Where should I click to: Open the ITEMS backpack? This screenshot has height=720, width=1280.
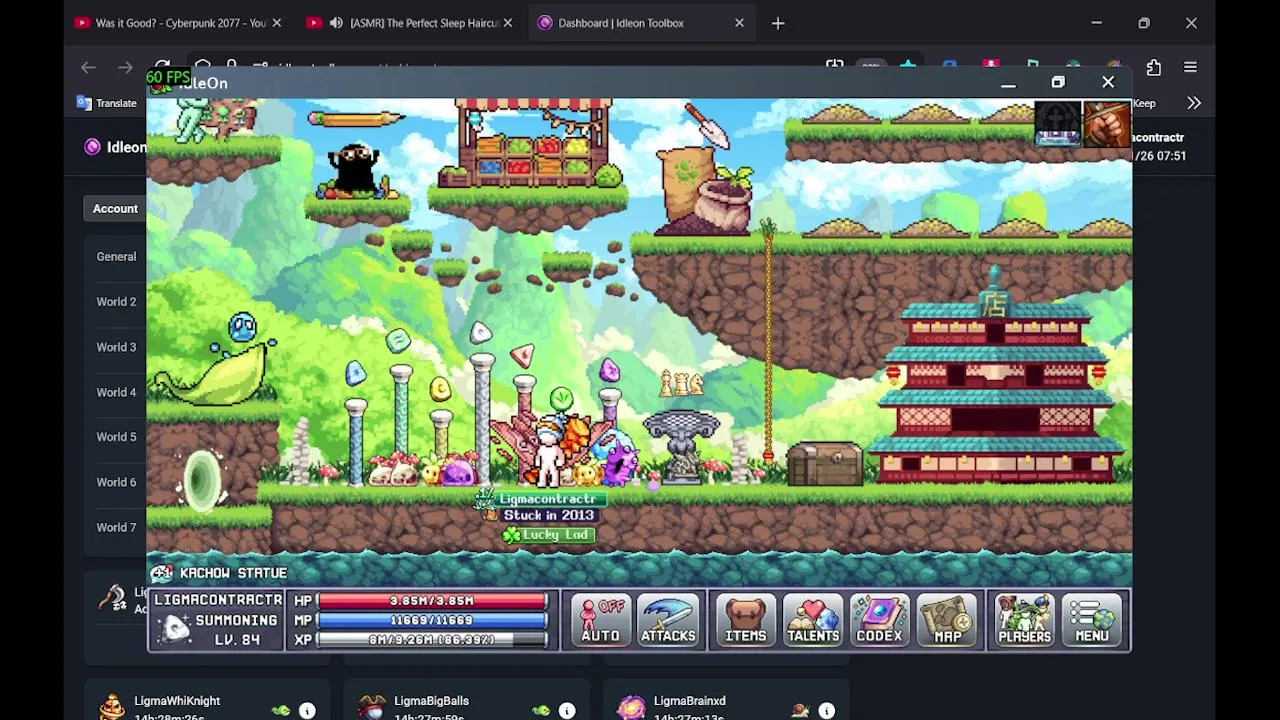tap(745, 620)
